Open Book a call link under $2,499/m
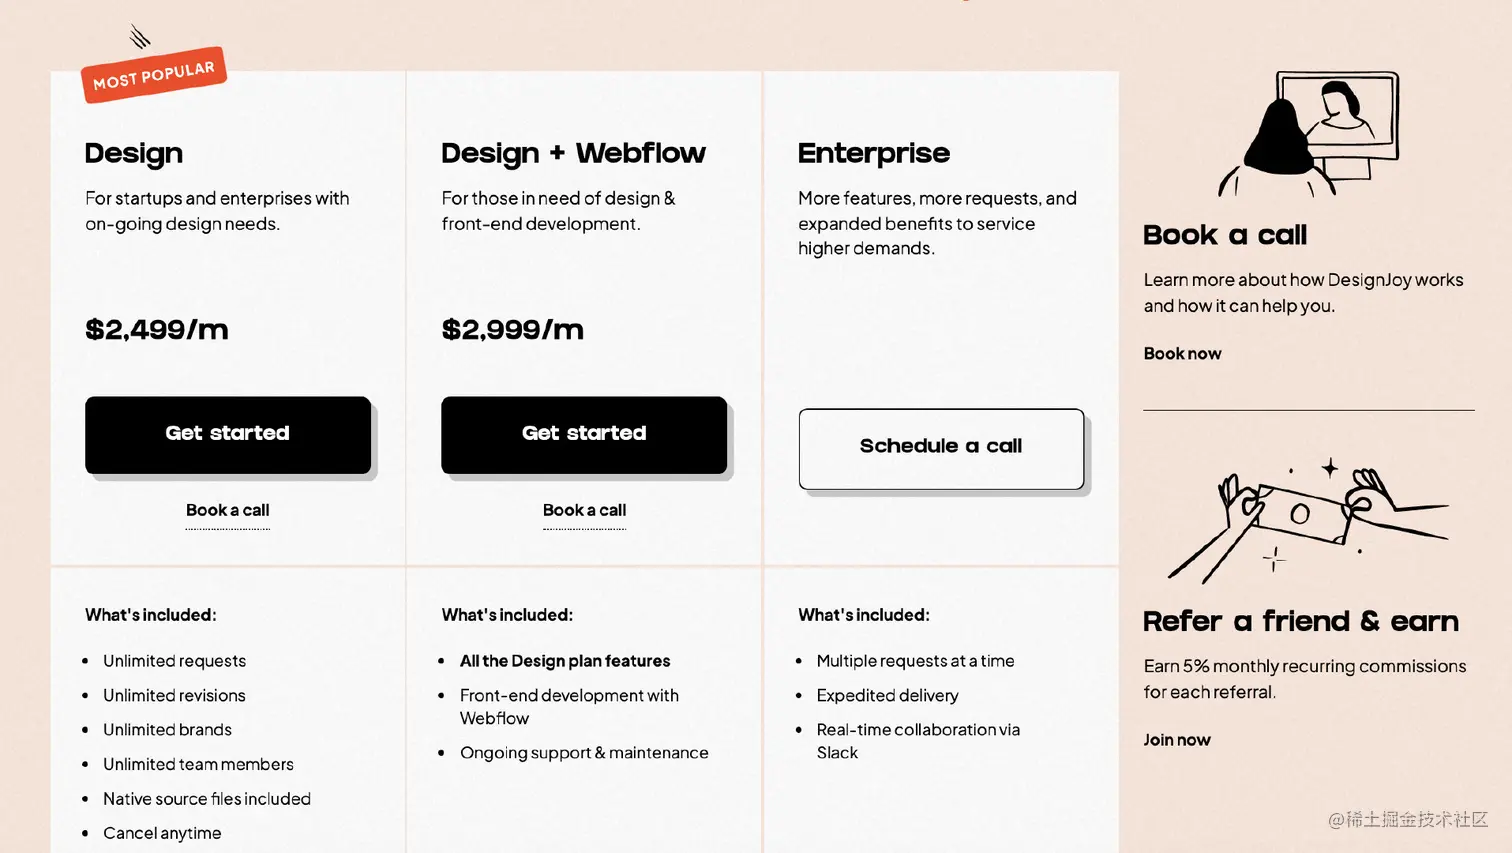The image size is (1512, 853). (228, 510)
